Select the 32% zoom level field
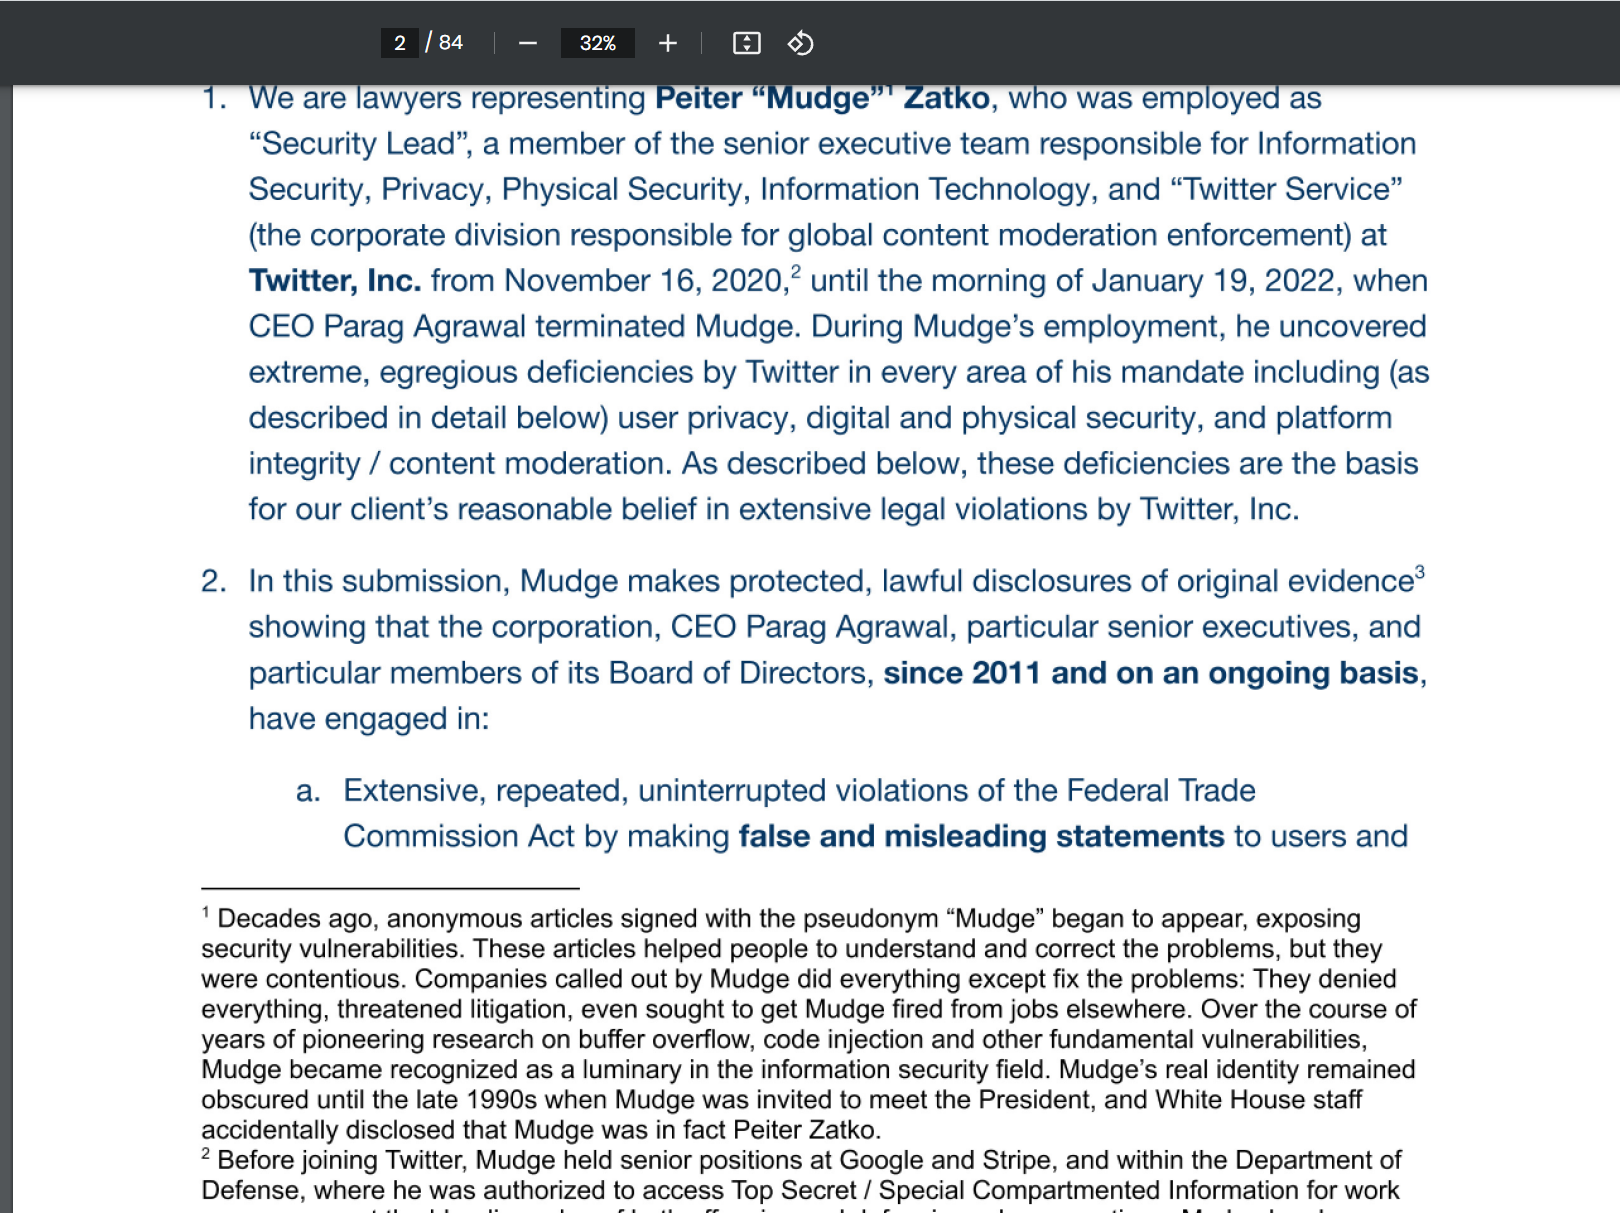The width and height of the screenshot is (1620, 1213). coord(597,43)
